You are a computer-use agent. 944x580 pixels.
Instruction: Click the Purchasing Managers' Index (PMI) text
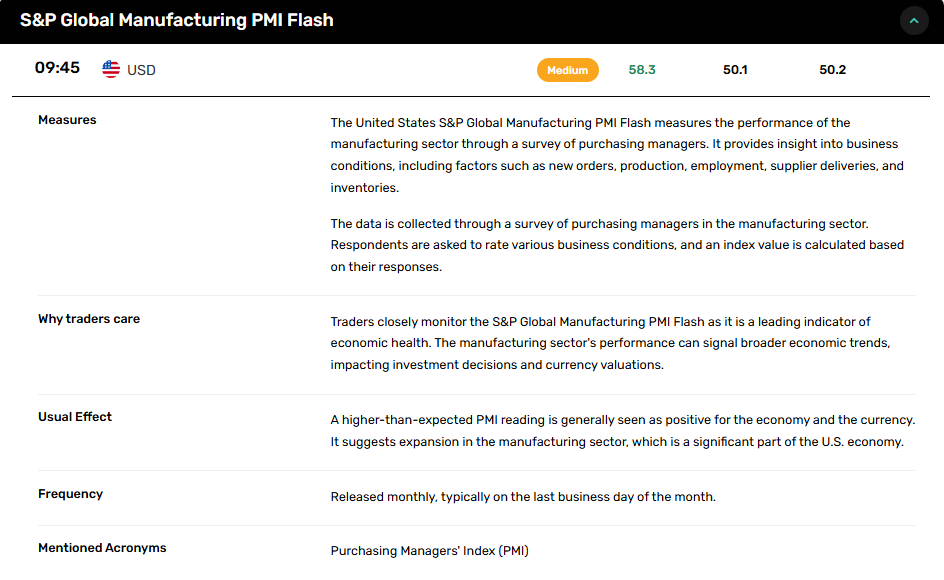(429, 551)
